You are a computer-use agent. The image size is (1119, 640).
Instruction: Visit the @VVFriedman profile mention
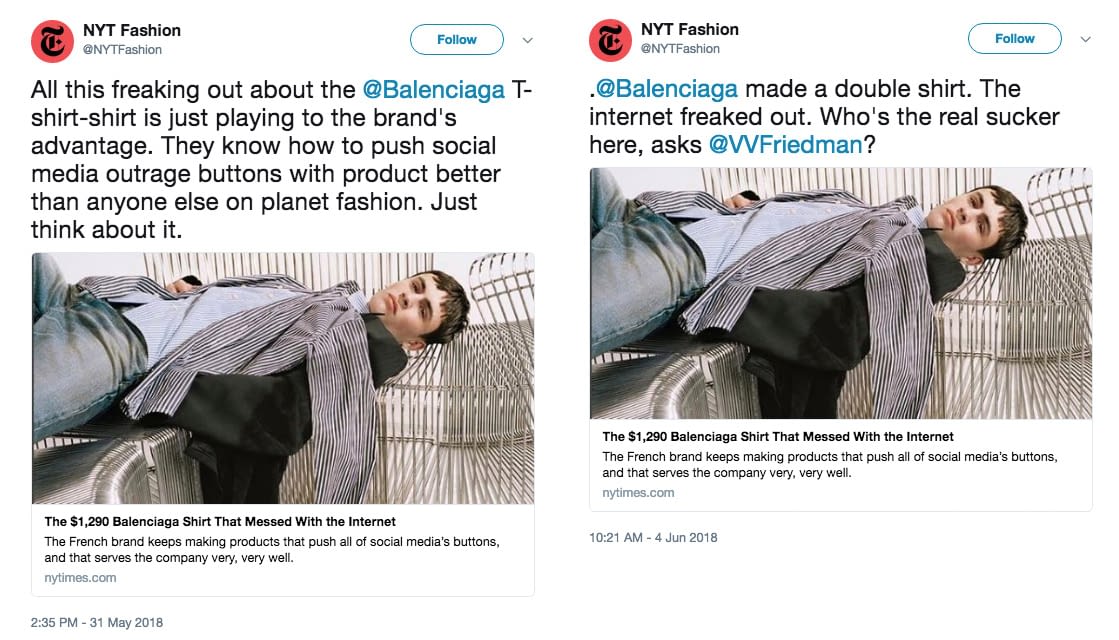785,144
